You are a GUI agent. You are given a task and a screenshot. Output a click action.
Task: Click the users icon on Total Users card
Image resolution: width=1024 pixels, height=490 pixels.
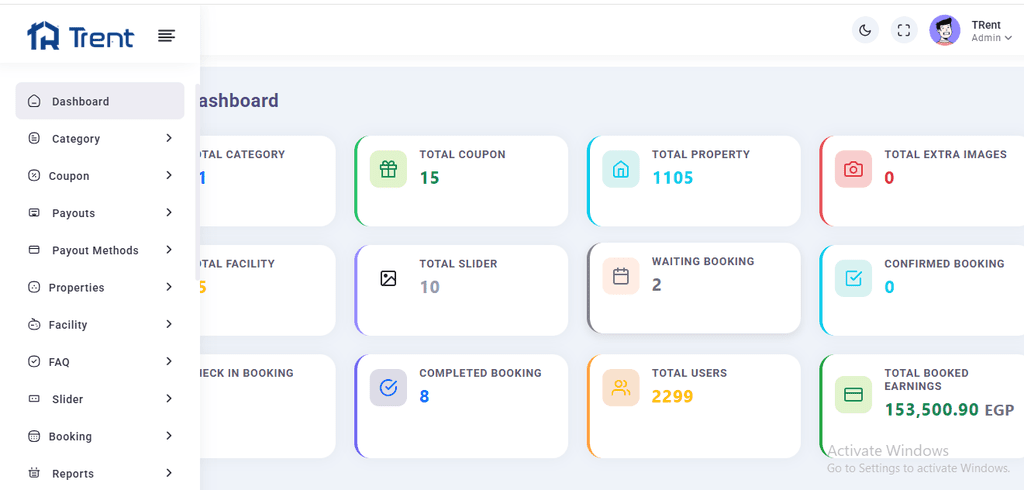tap(620, 388)
